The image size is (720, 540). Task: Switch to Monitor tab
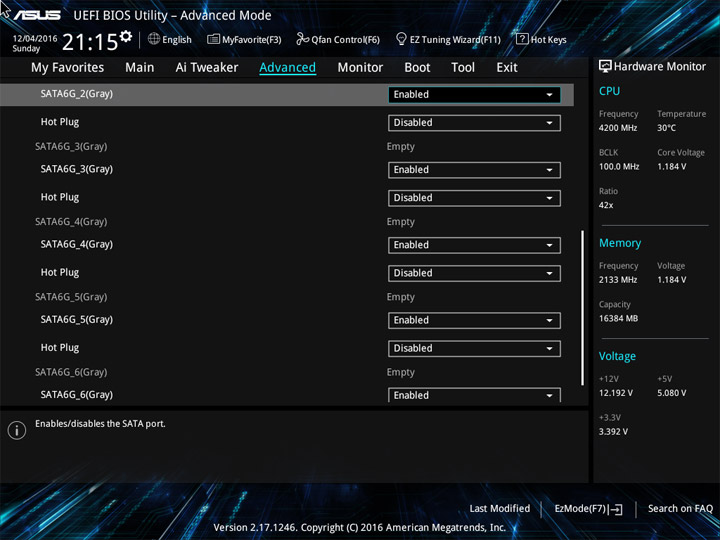pyautogui.click(x=360, y=68)
